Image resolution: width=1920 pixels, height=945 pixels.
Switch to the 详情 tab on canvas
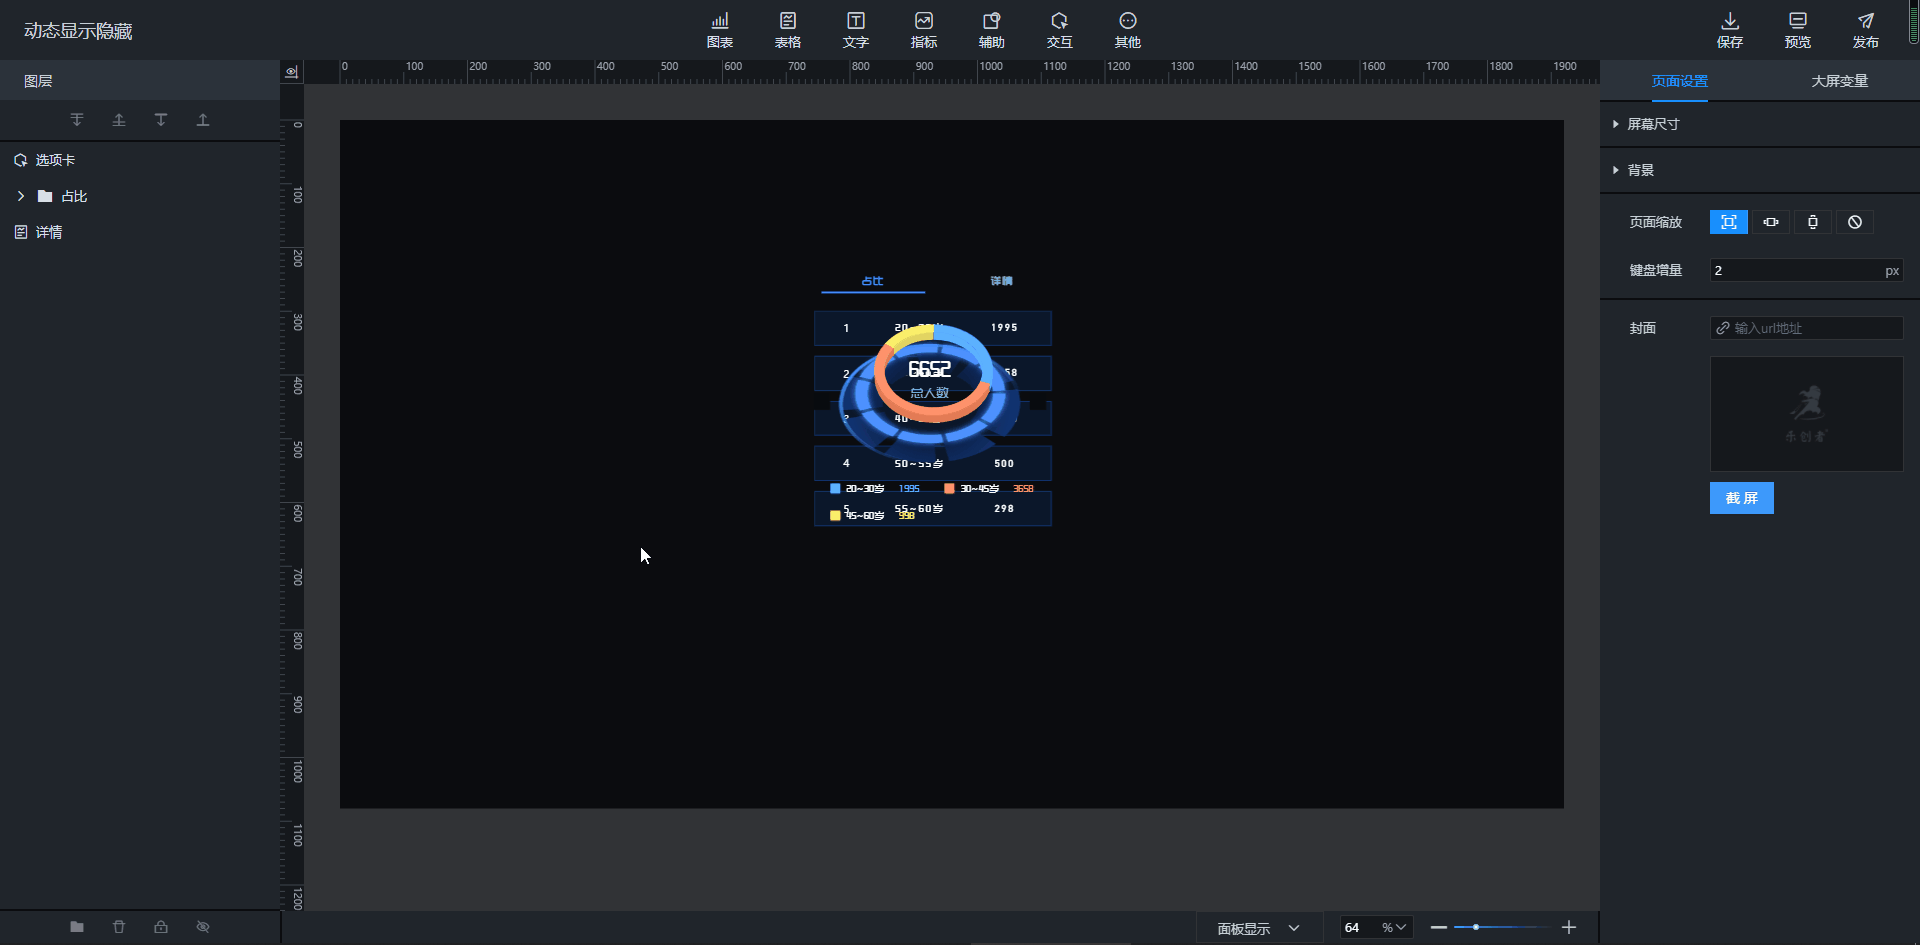[x=1001, y=281]
